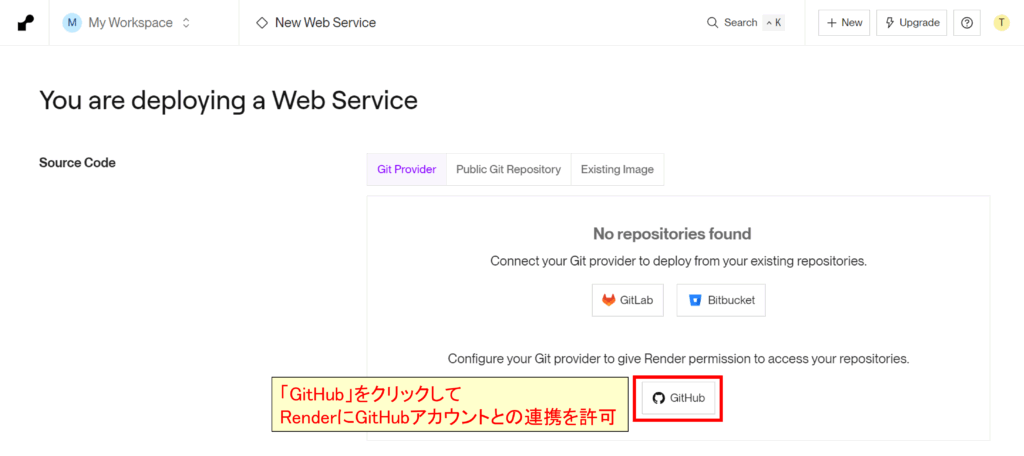Click the + New button
This screenshot has height=456, width=1024.
tap(844, 23)
